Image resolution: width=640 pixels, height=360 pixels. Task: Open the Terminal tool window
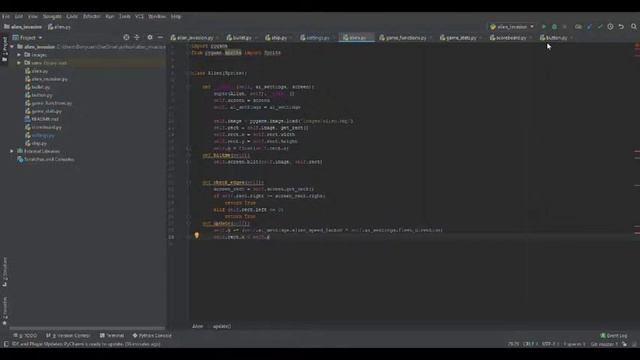(x=112, y=336)
